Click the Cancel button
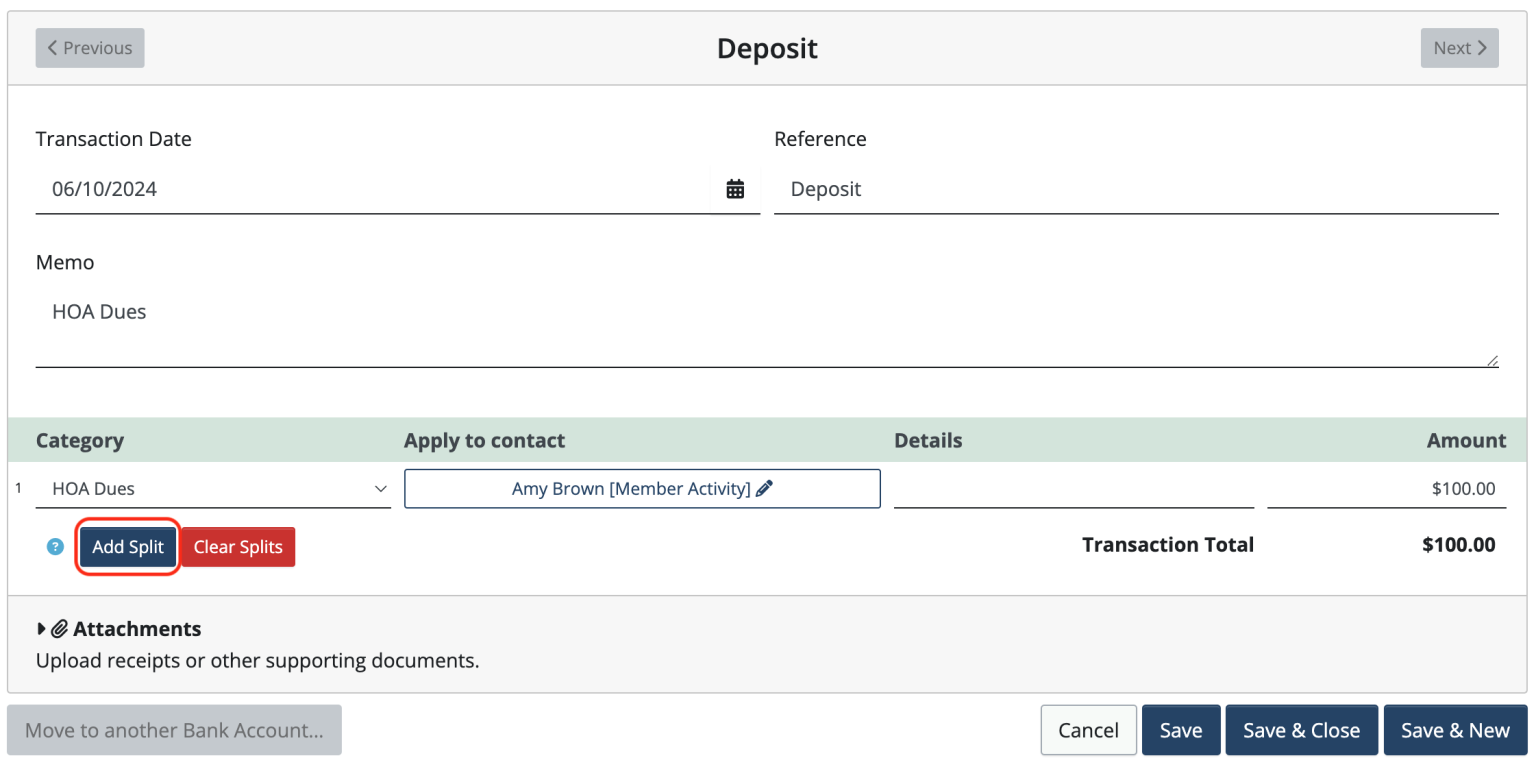This screenshot has height=769, width=1536. pyautogui.click(x=1088, y=730)
